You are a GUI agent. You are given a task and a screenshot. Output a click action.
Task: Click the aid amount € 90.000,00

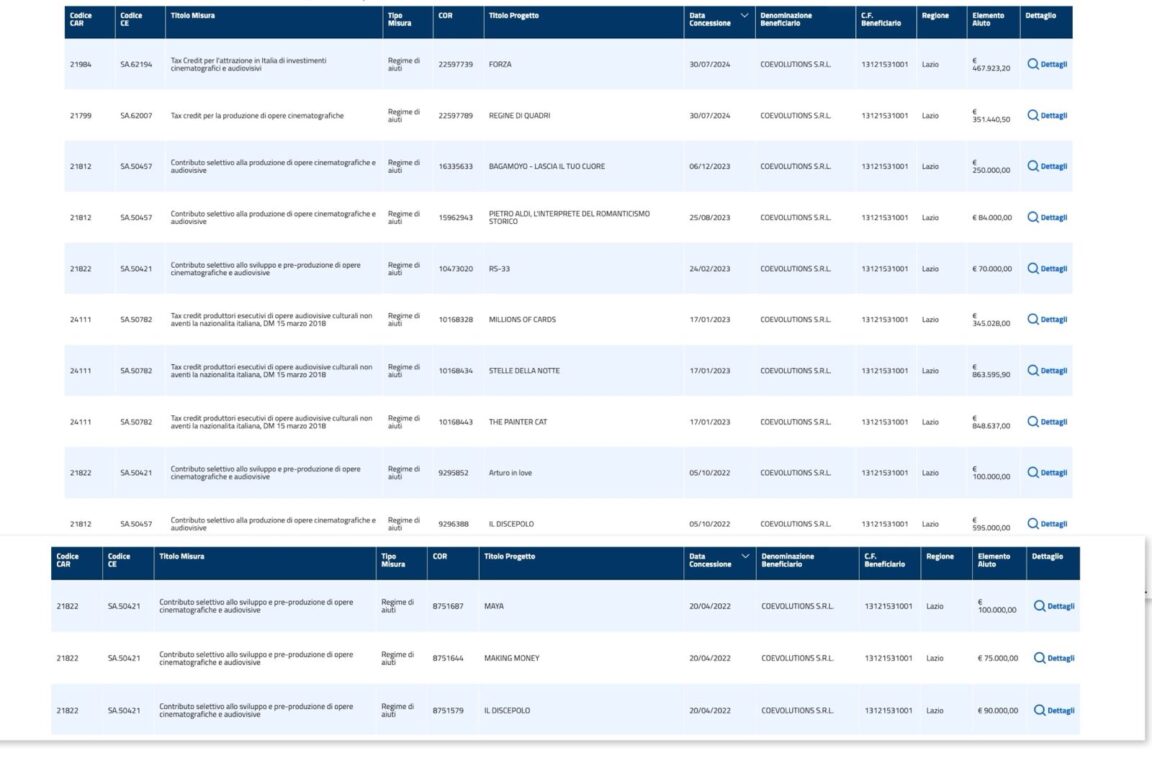tap(998, 711)
